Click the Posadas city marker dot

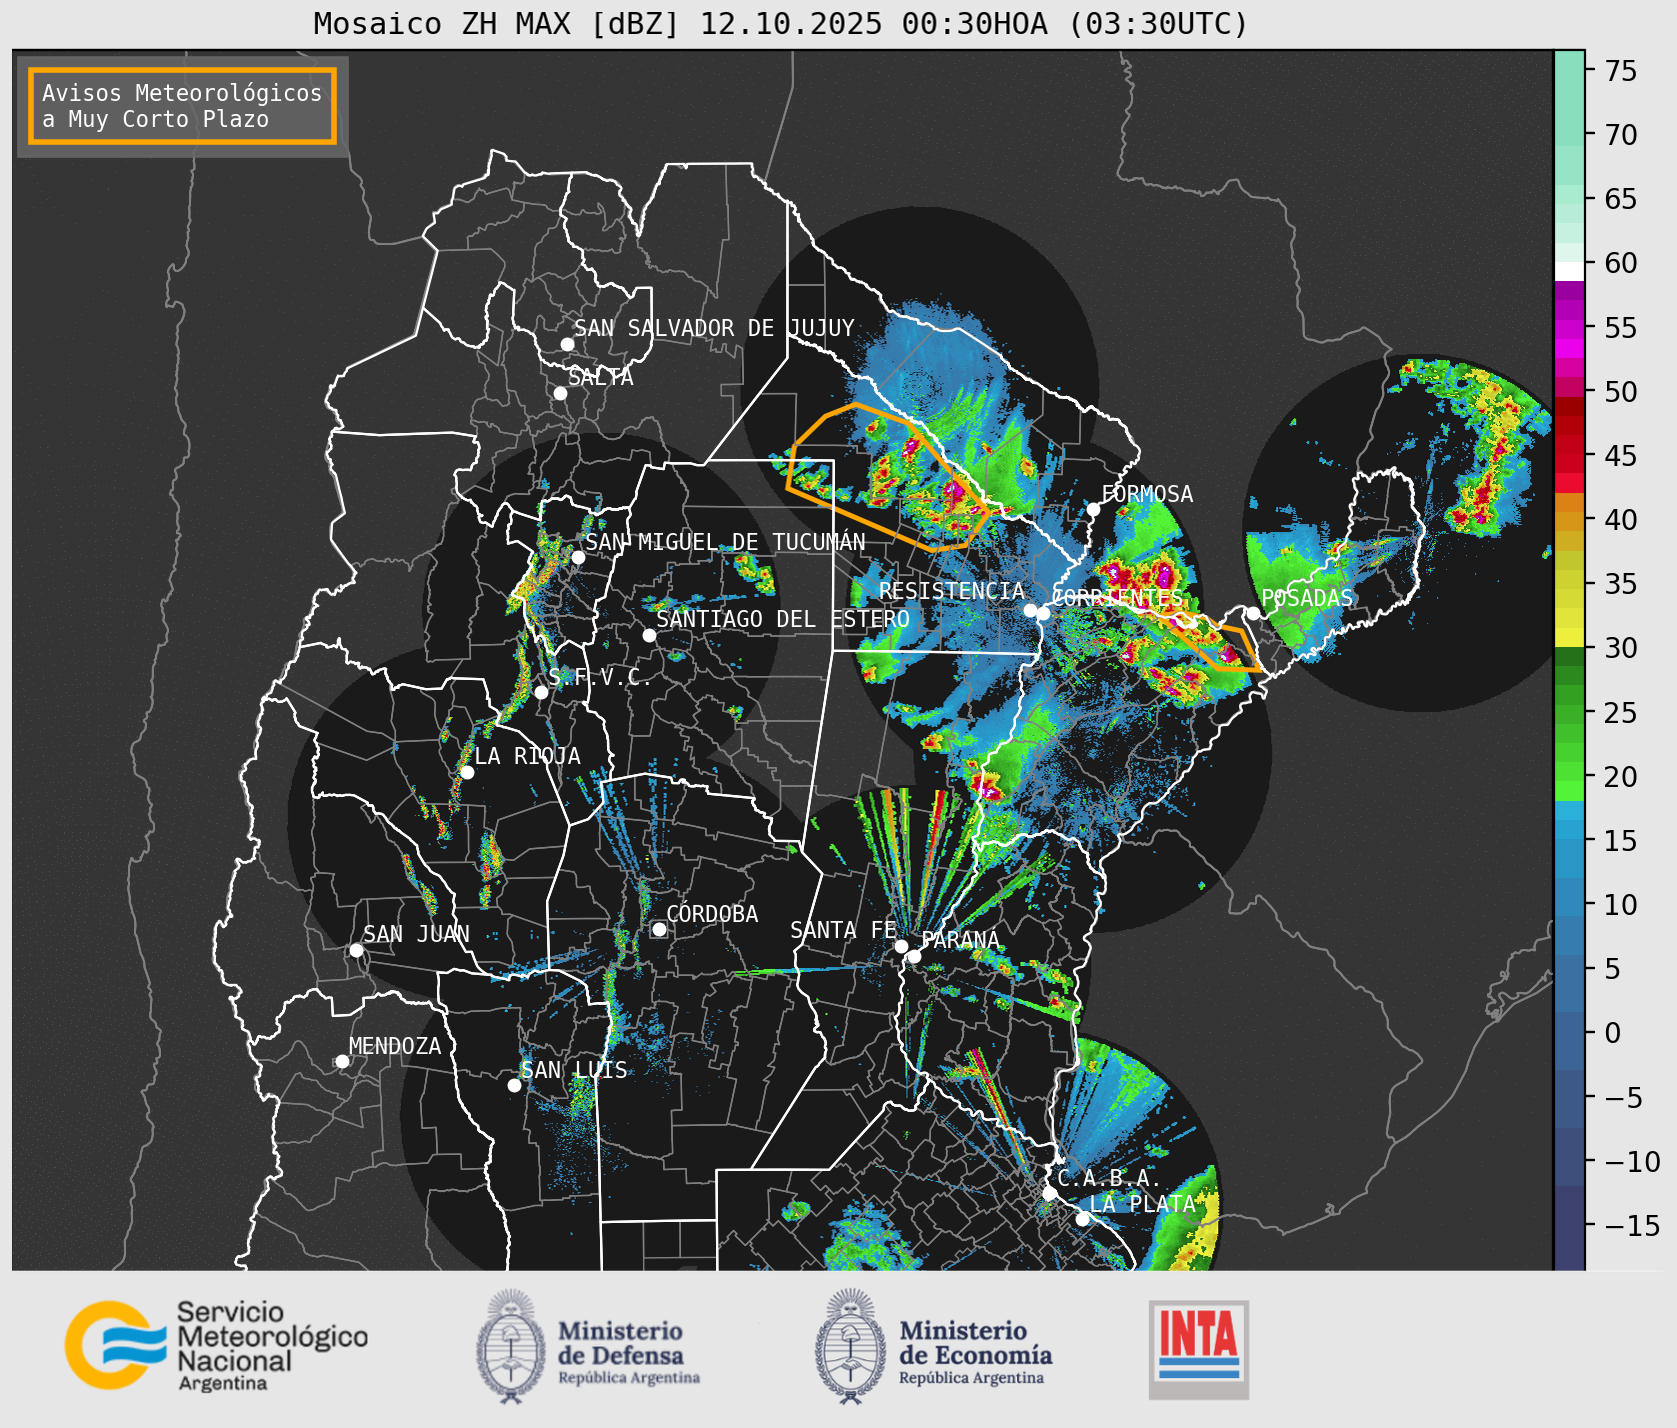[1253, 613]
